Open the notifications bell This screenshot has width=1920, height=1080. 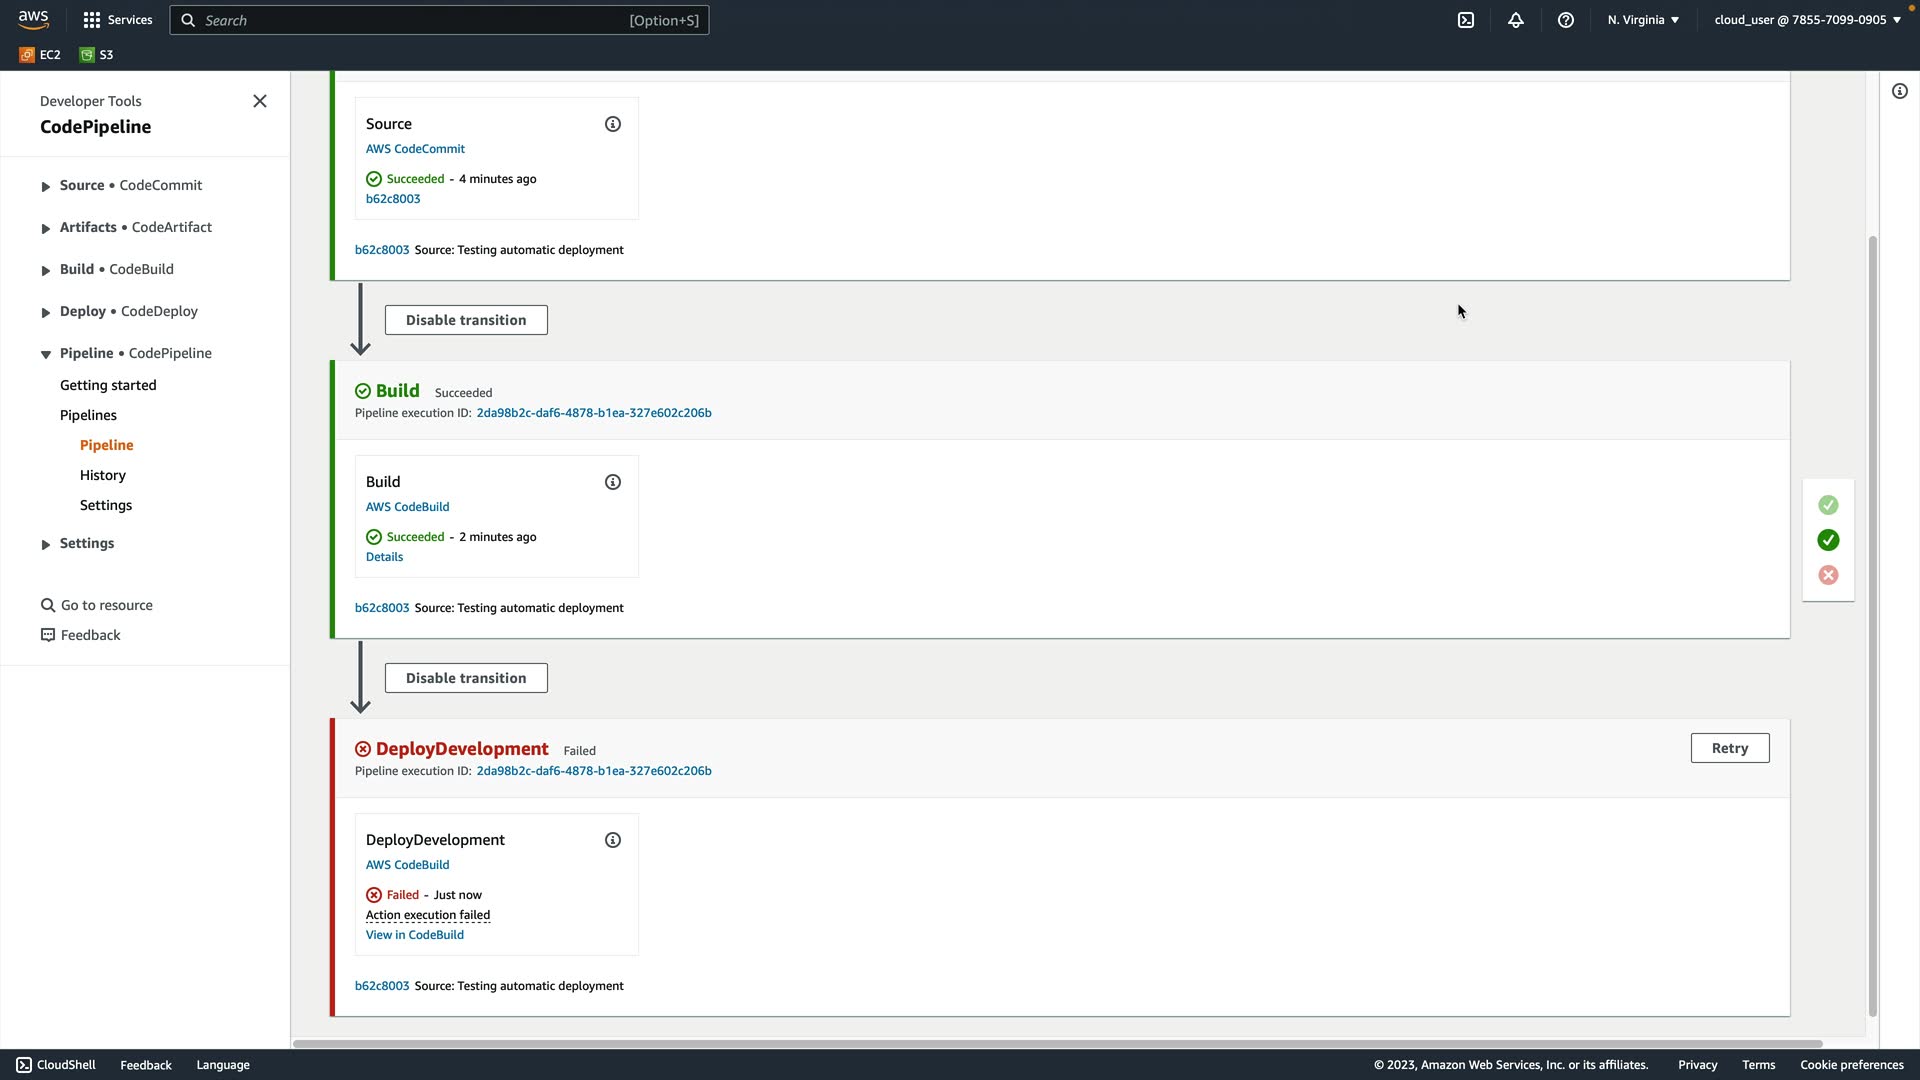click(x=1516, y=20)
